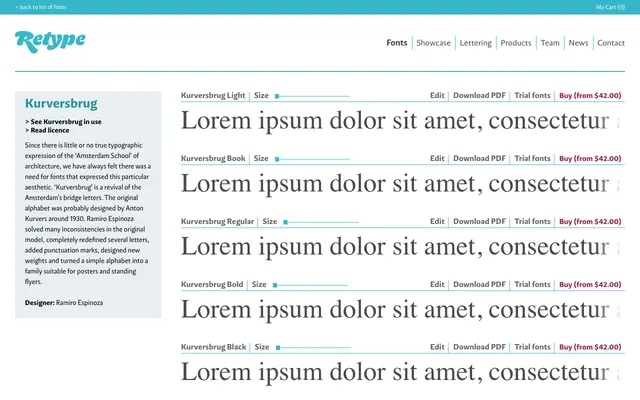
Task: Click designer name Ramiro Espinoza
Action: click(79, 303)
